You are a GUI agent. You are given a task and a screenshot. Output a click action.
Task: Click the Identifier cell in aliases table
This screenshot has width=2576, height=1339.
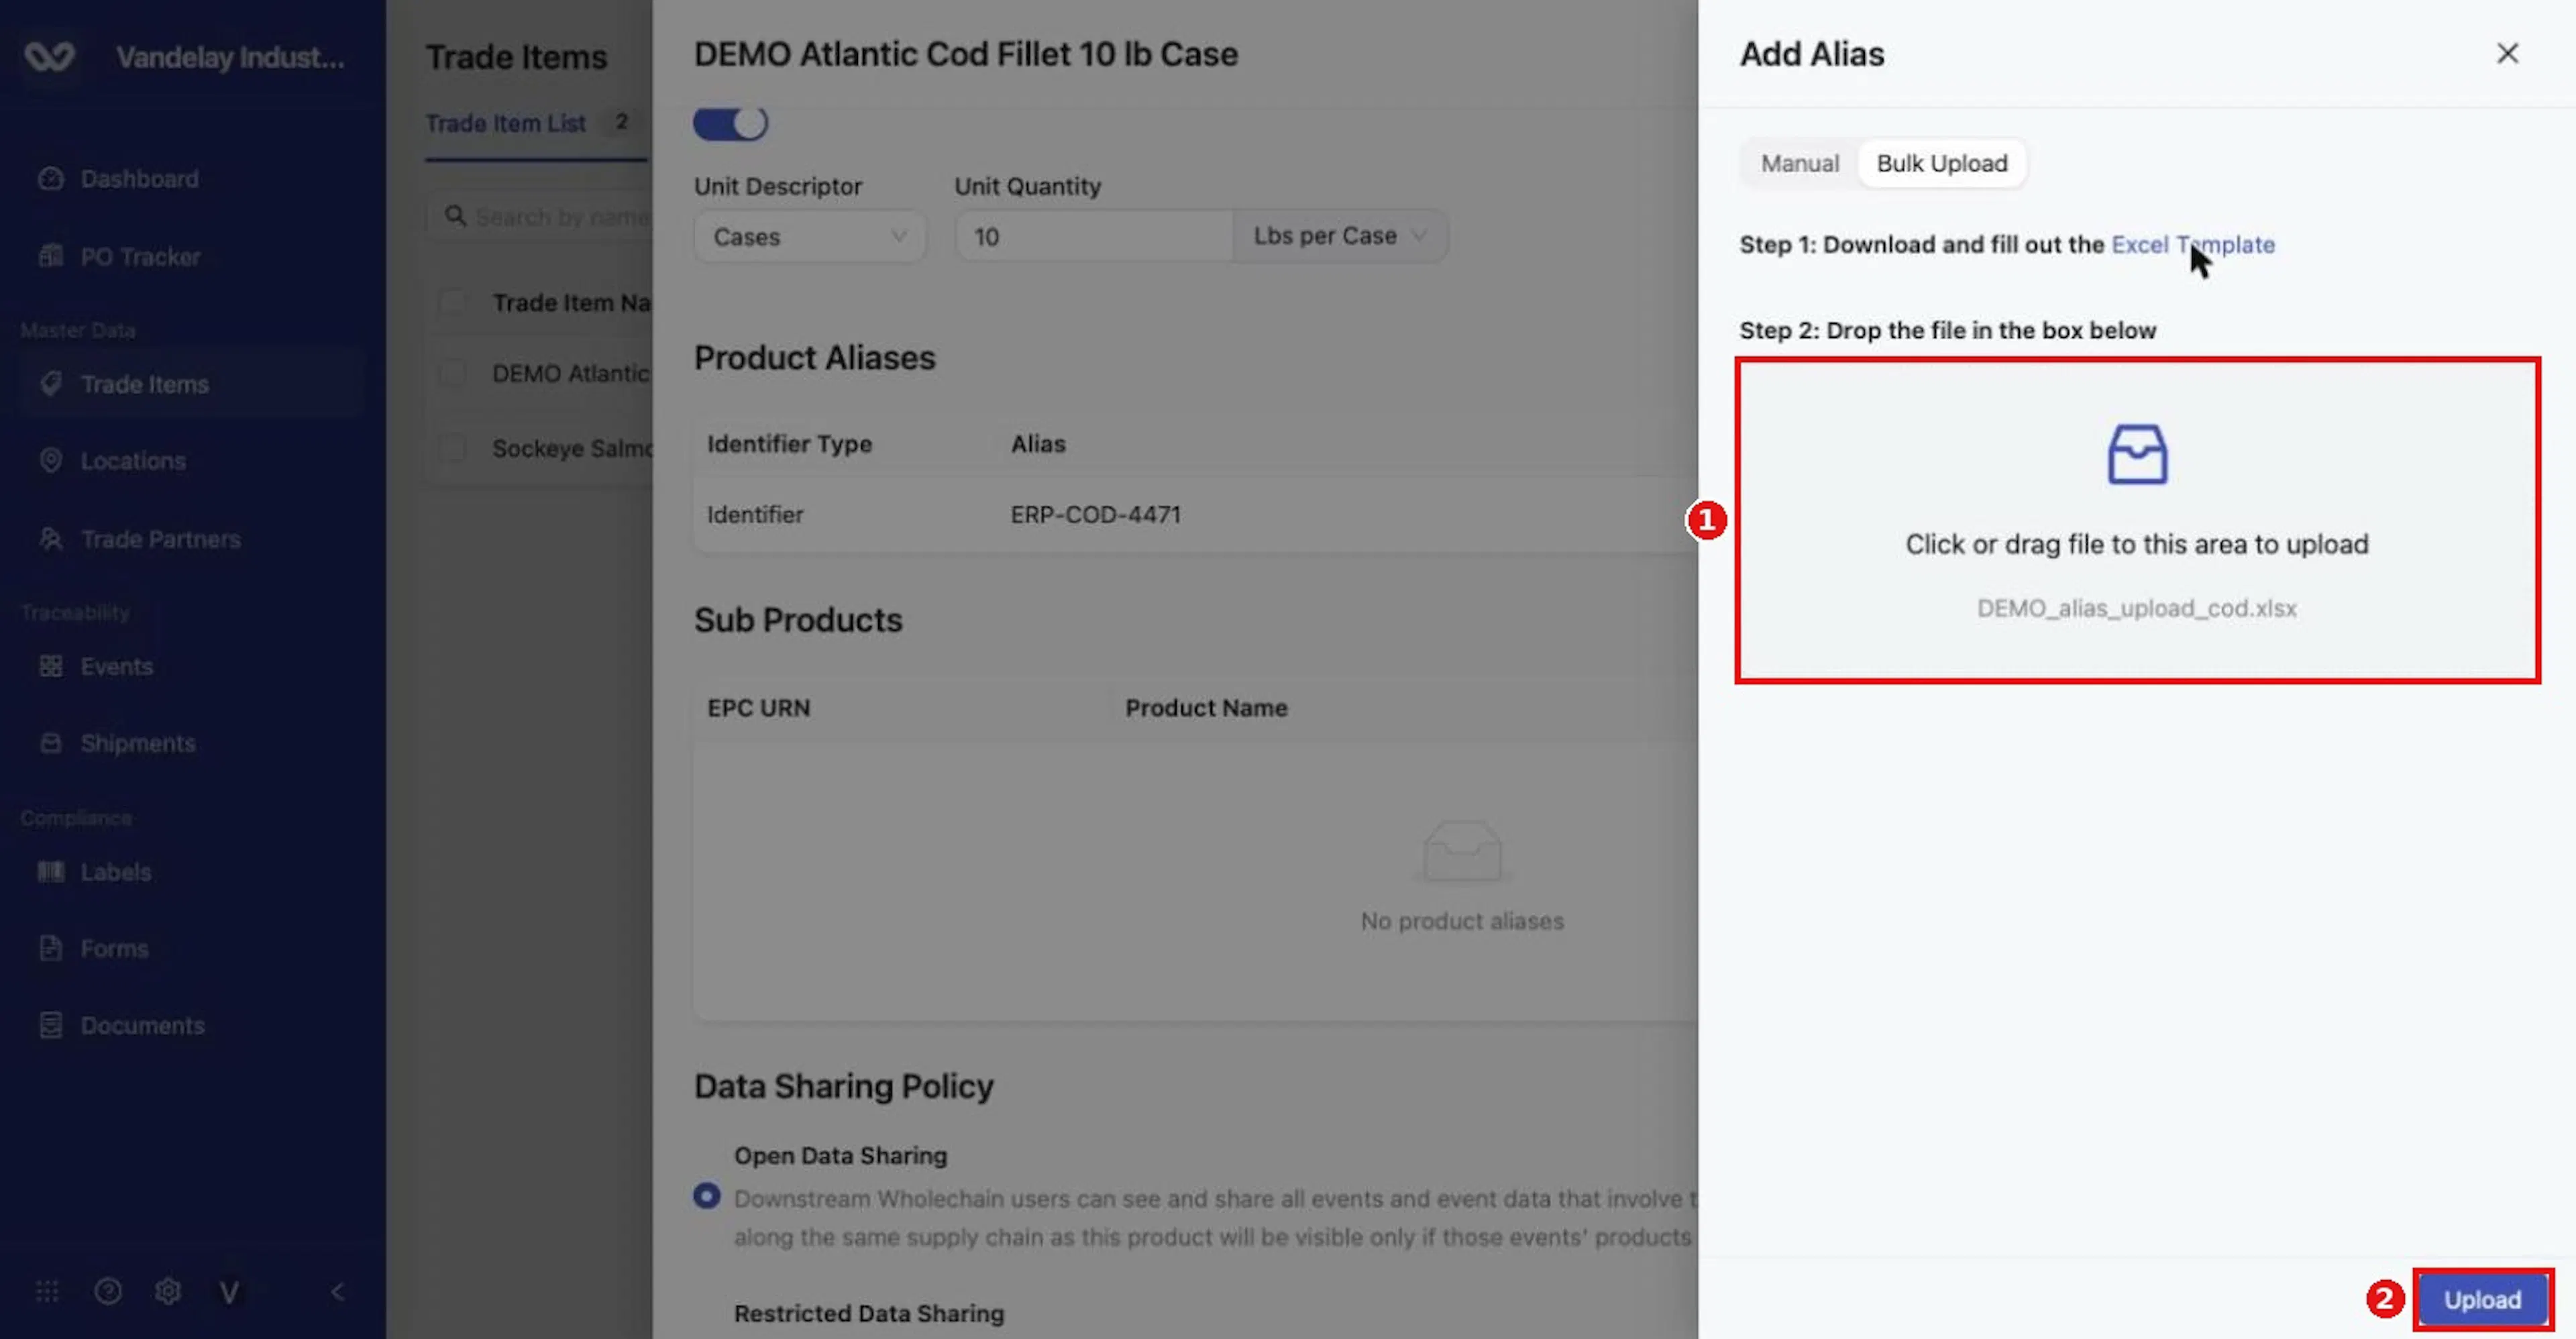[755, 514]
